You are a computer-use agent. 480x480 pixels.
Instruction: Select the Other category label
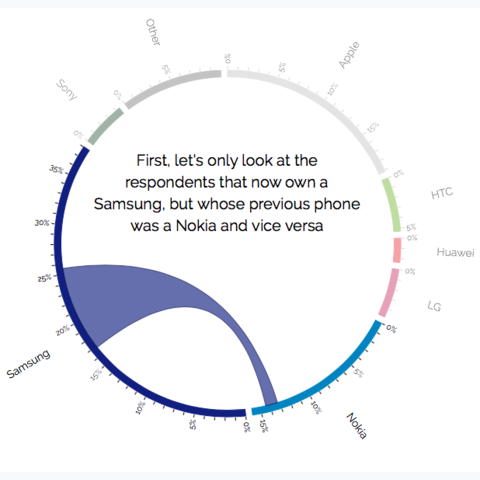[153, 32]
